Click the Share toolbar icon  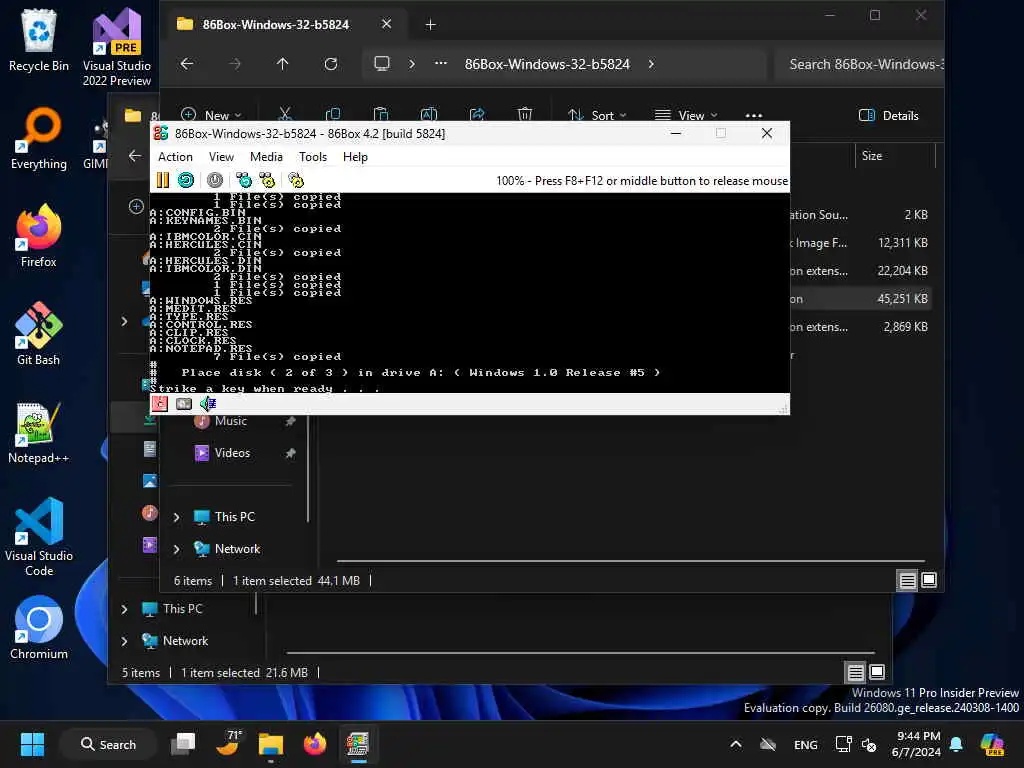(x=477, y=115)
